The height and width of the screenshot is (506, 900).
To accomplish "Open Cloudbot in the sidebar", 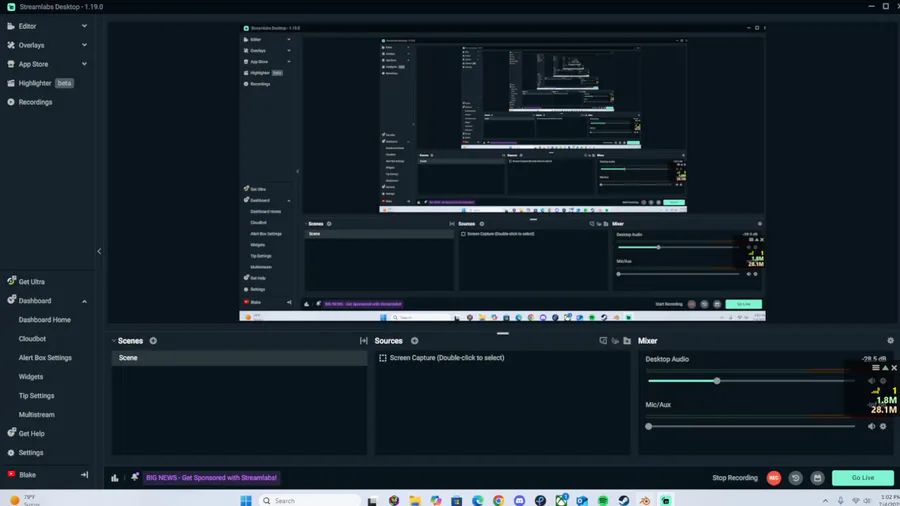I will coord(32,338).
